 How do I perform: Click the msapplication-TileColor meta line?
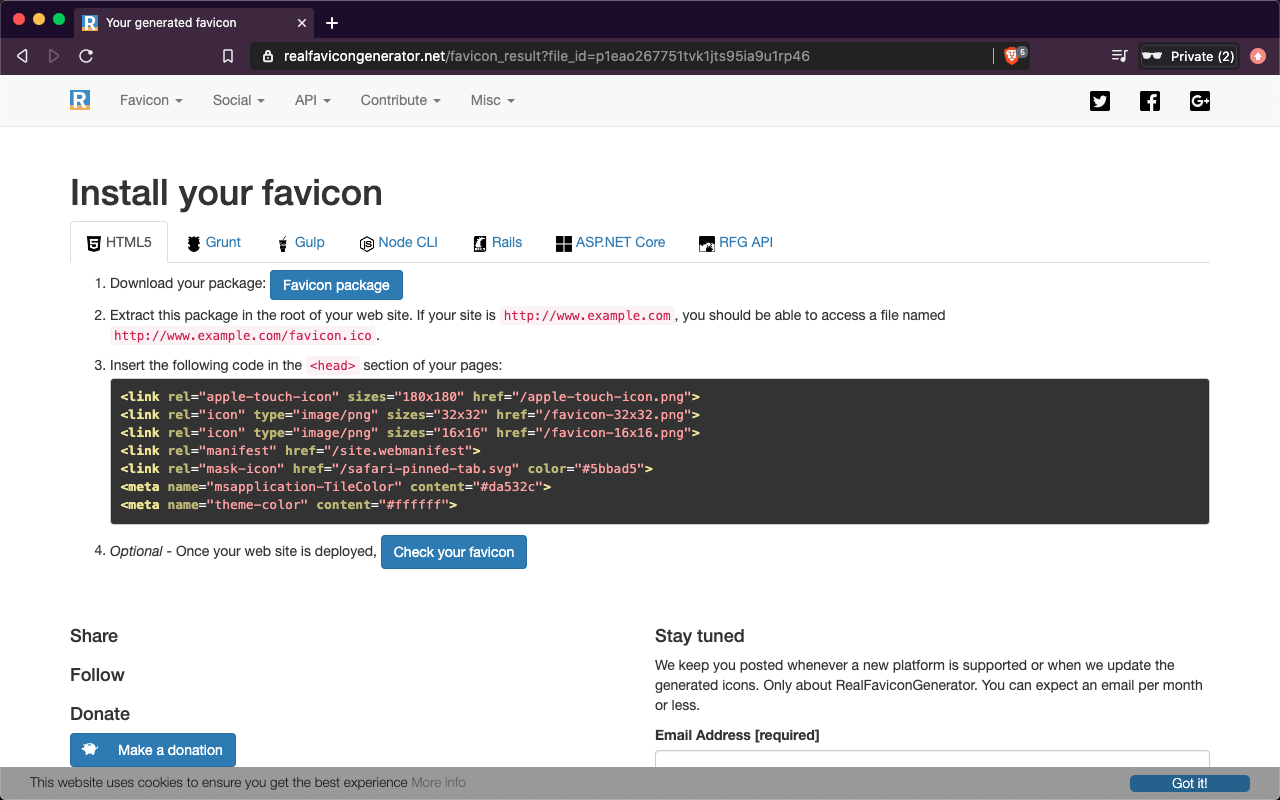click(335, 487)
